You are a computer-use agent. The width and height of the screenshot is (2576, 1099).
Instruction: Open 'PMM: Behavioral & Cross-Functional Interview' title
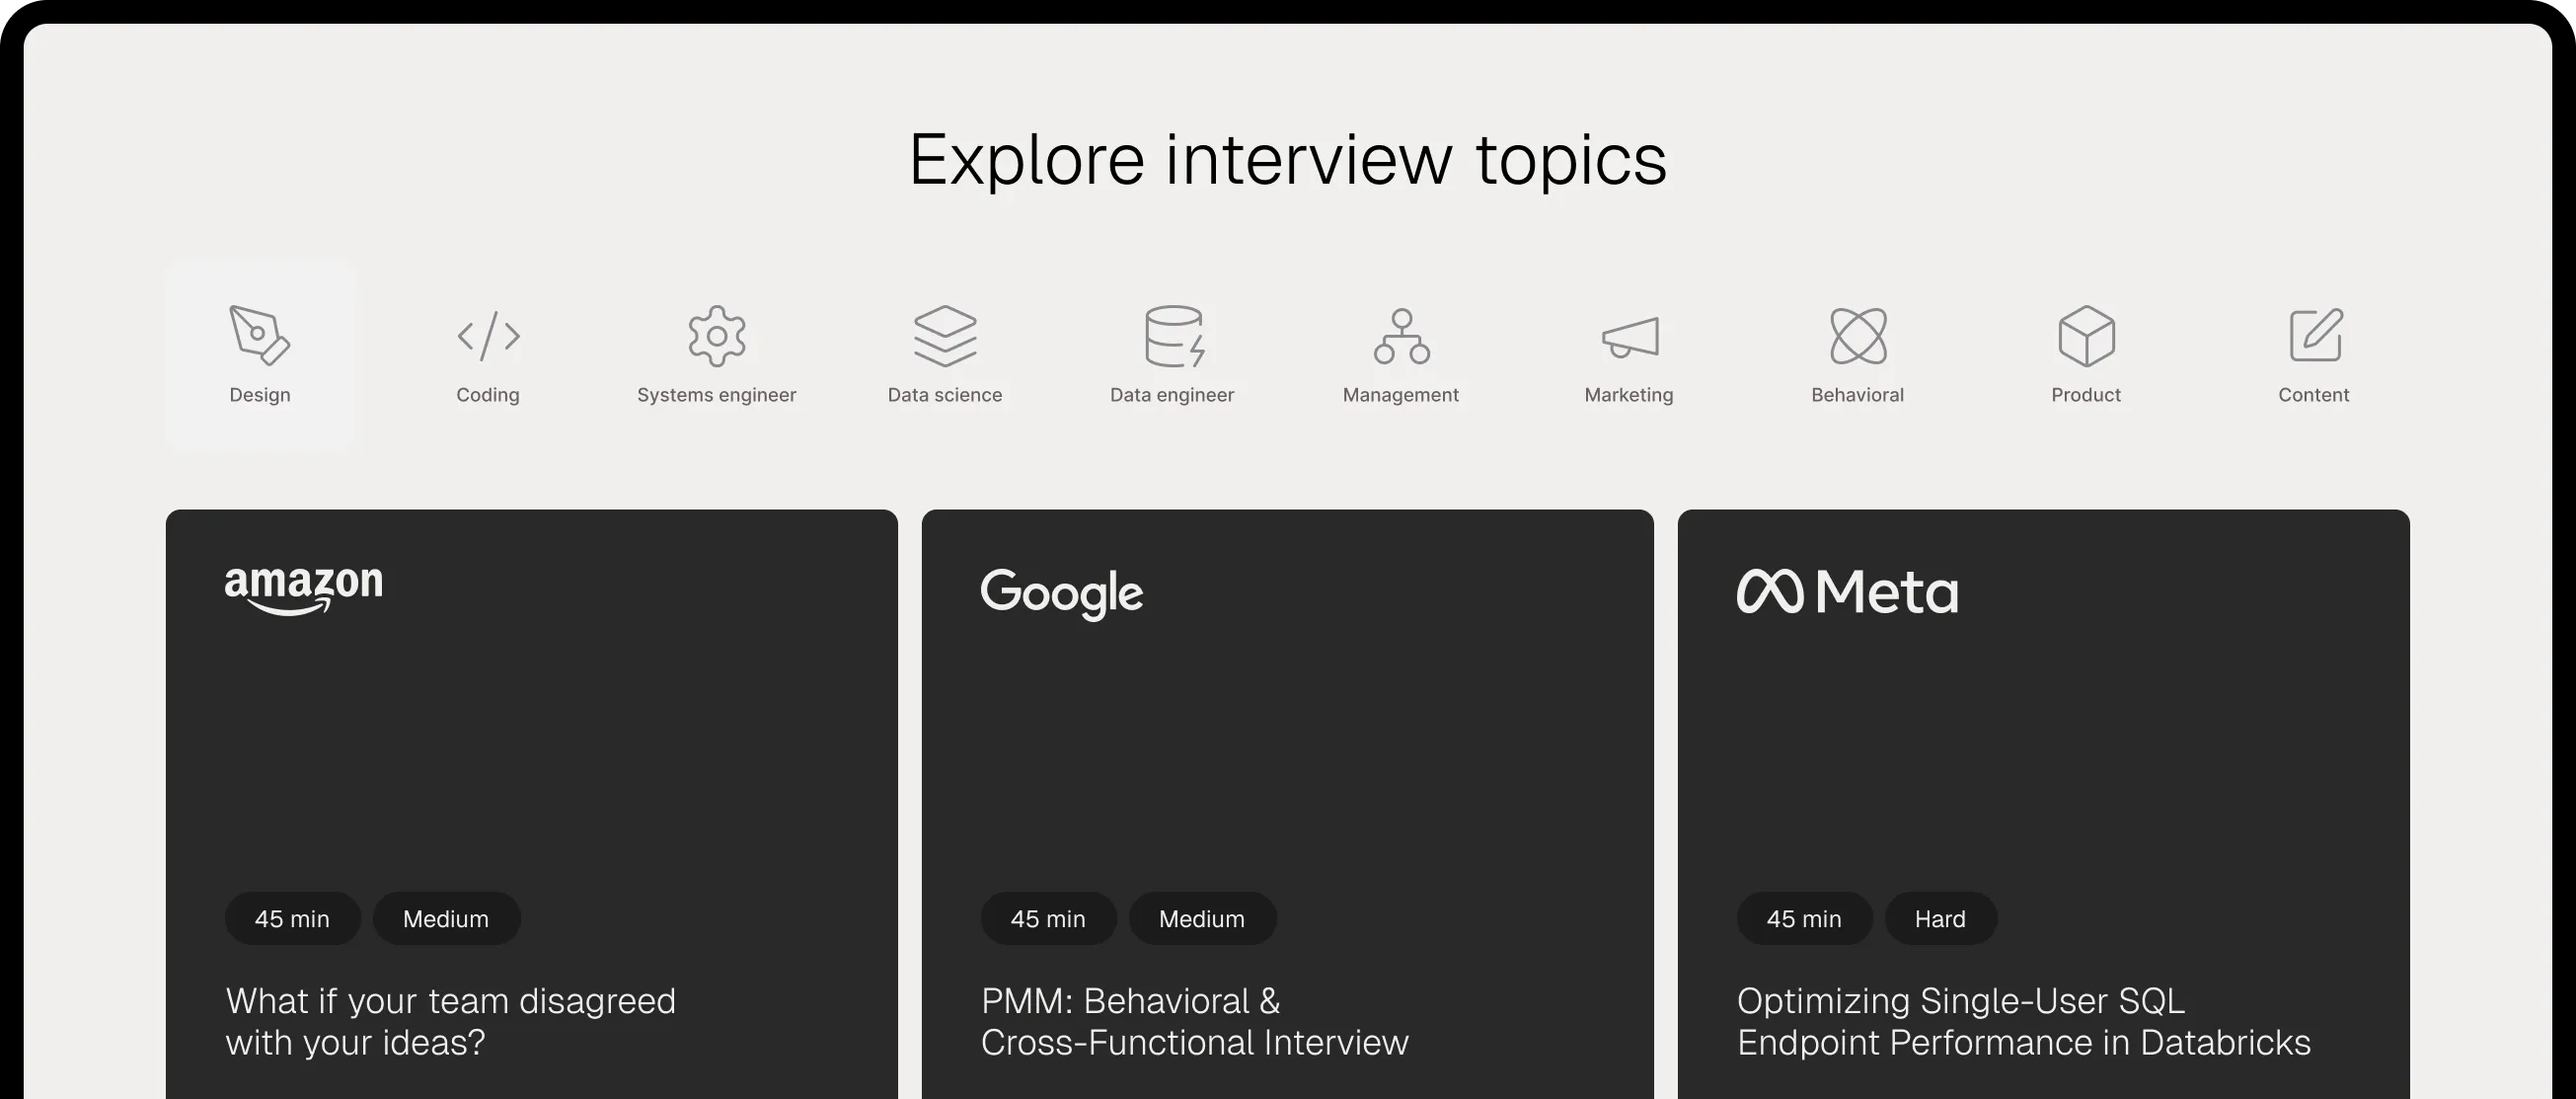[1195, 1021]
